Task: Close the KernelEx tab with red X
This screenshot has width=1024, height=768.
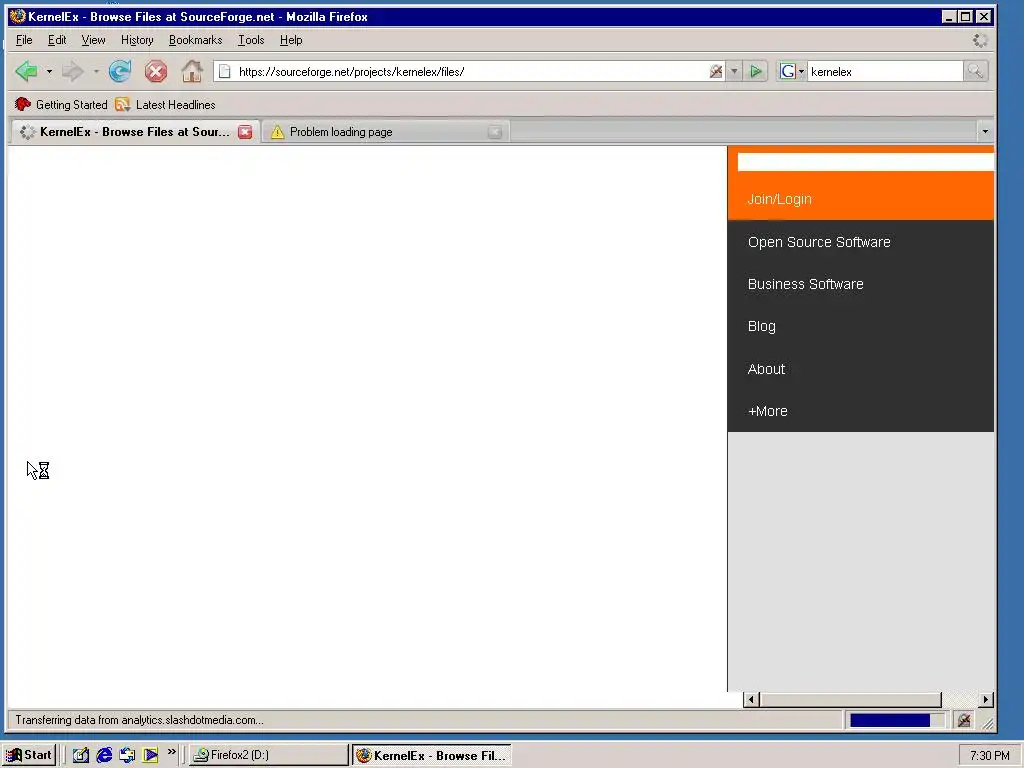Action: (245, 132)
